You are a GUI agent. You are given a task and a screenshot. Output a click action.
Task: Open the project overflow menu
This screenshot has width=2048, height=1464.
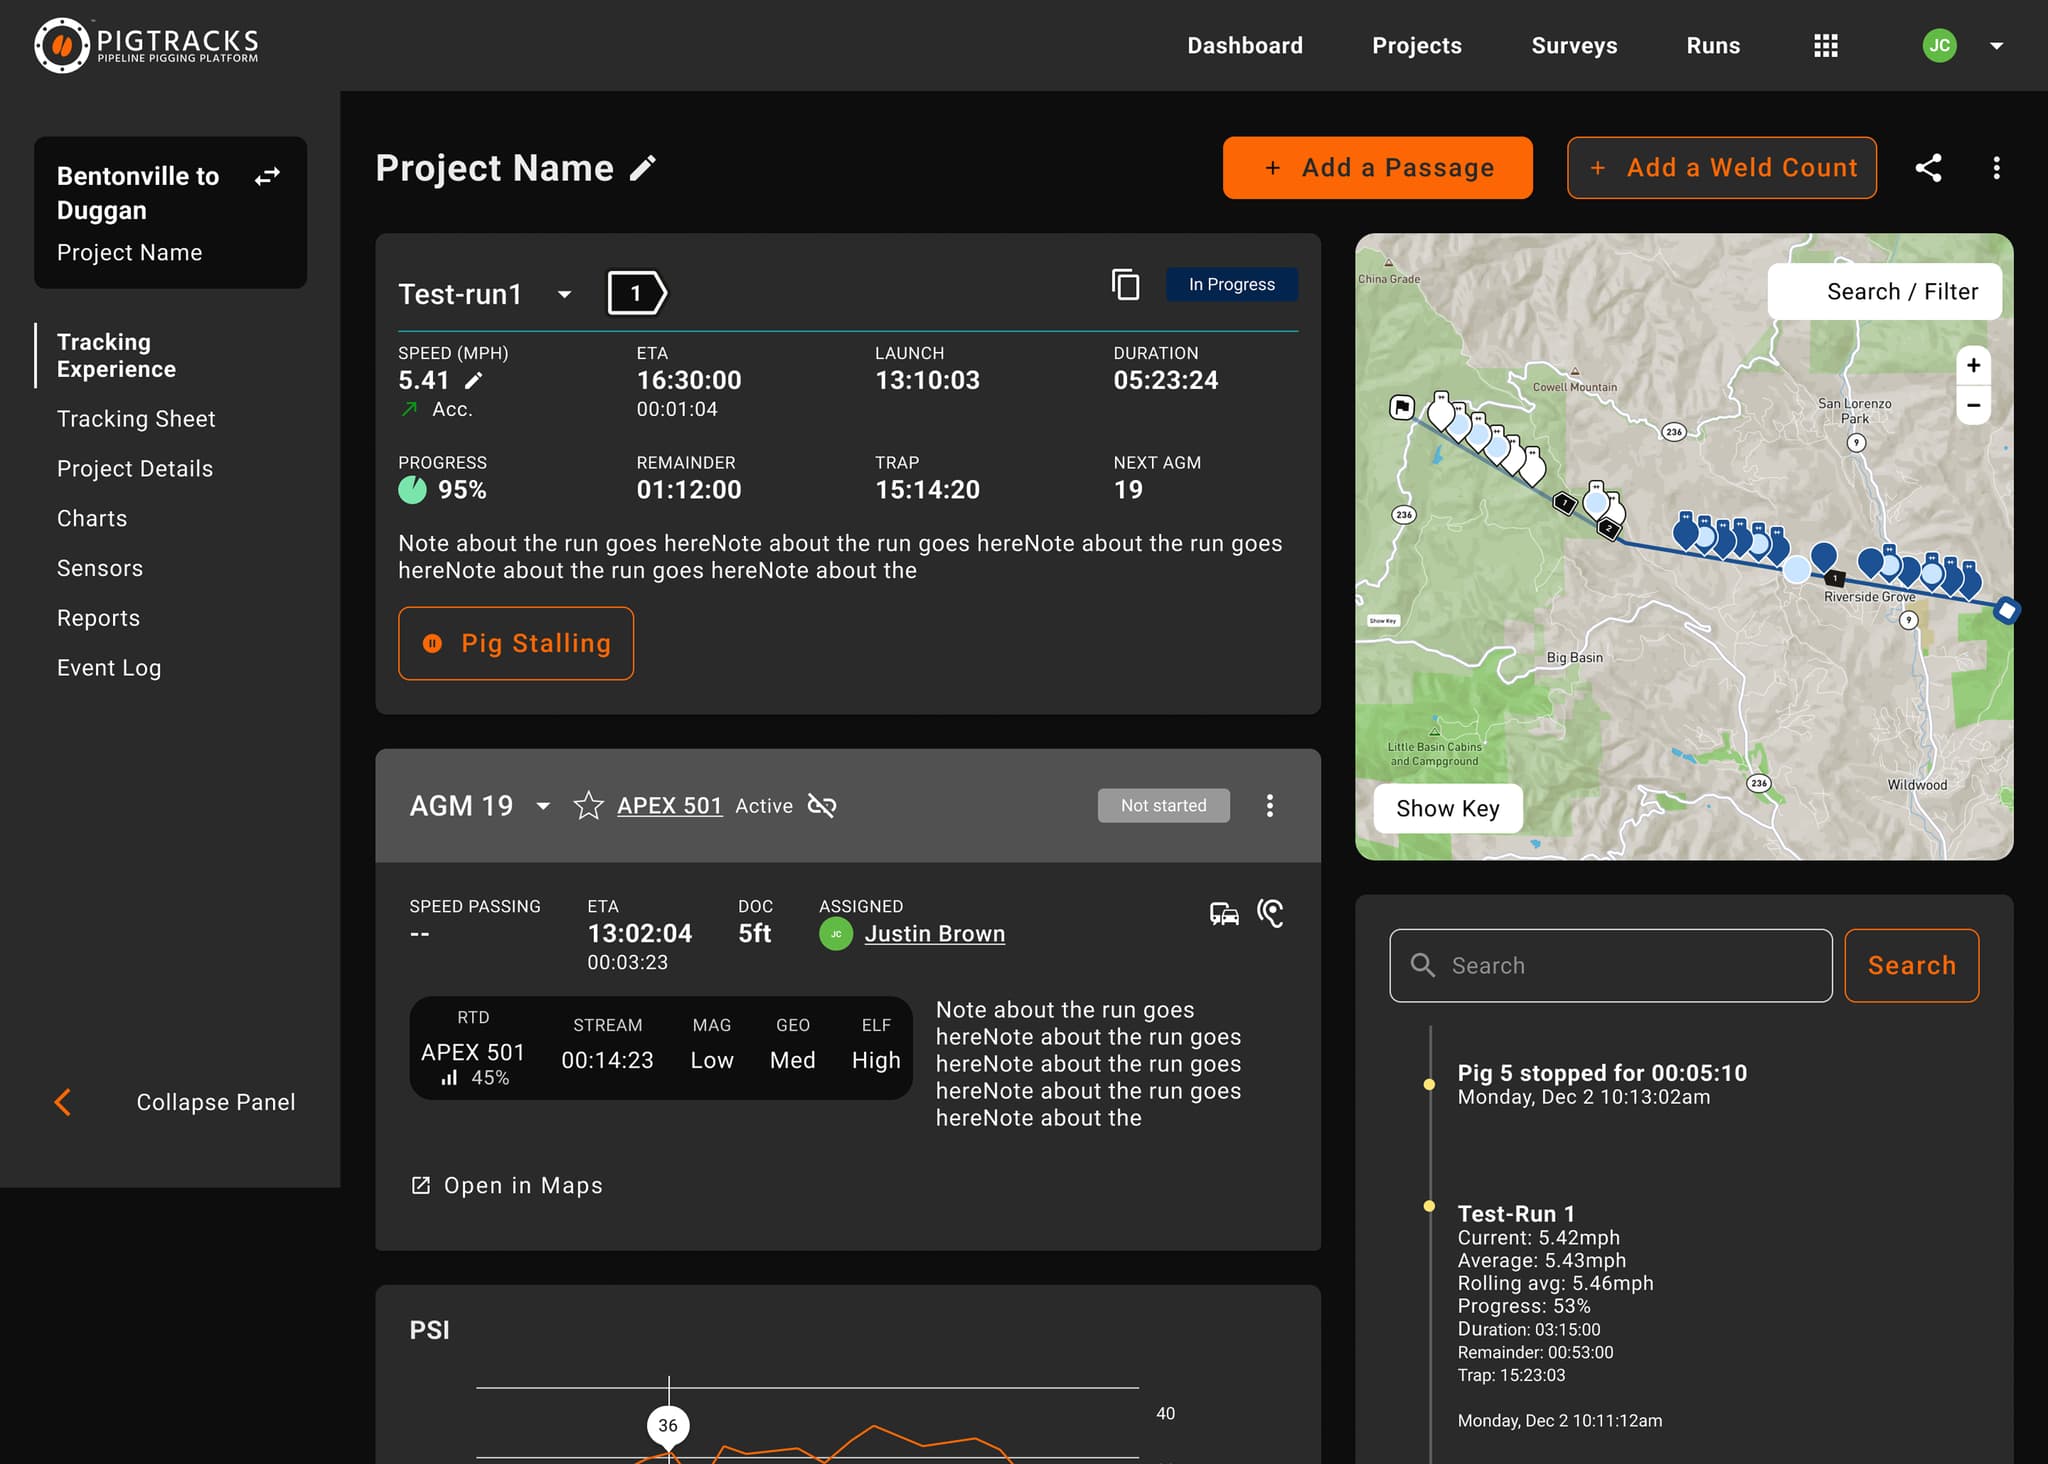coord(1996,167)
